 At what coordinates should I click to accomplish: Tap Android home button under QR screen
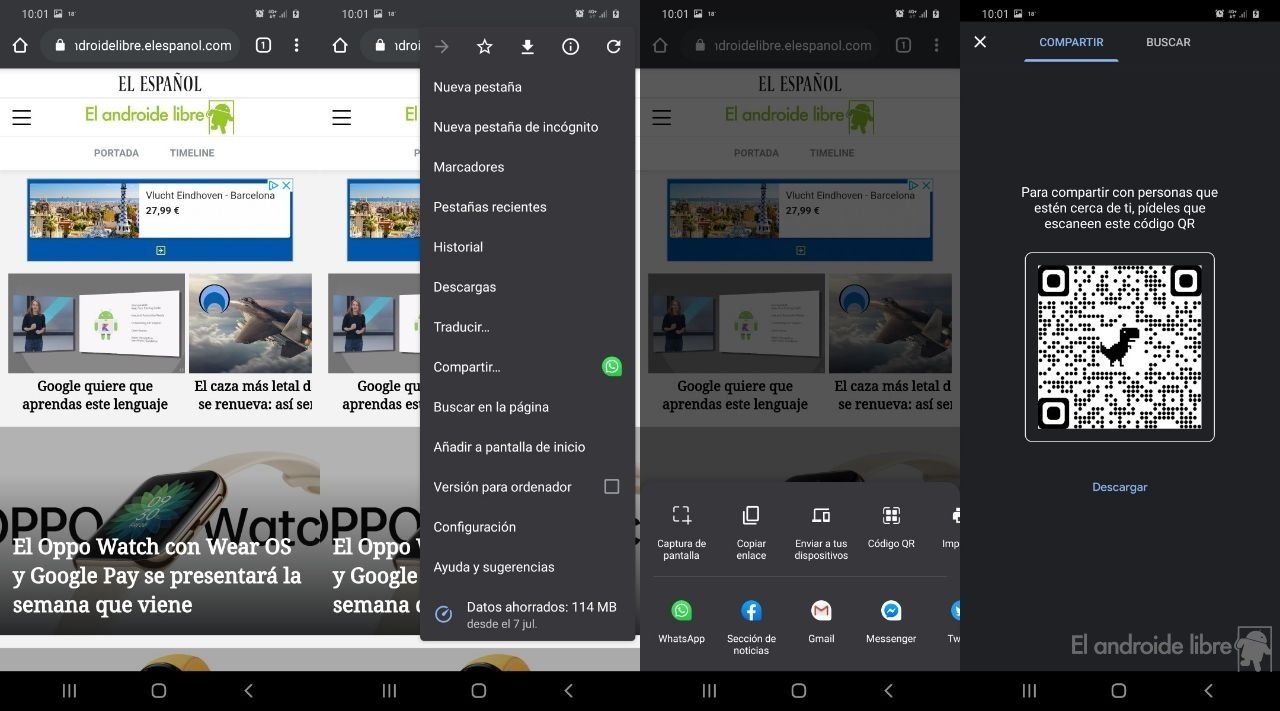pyautogui.click(x=1119, y=690)
